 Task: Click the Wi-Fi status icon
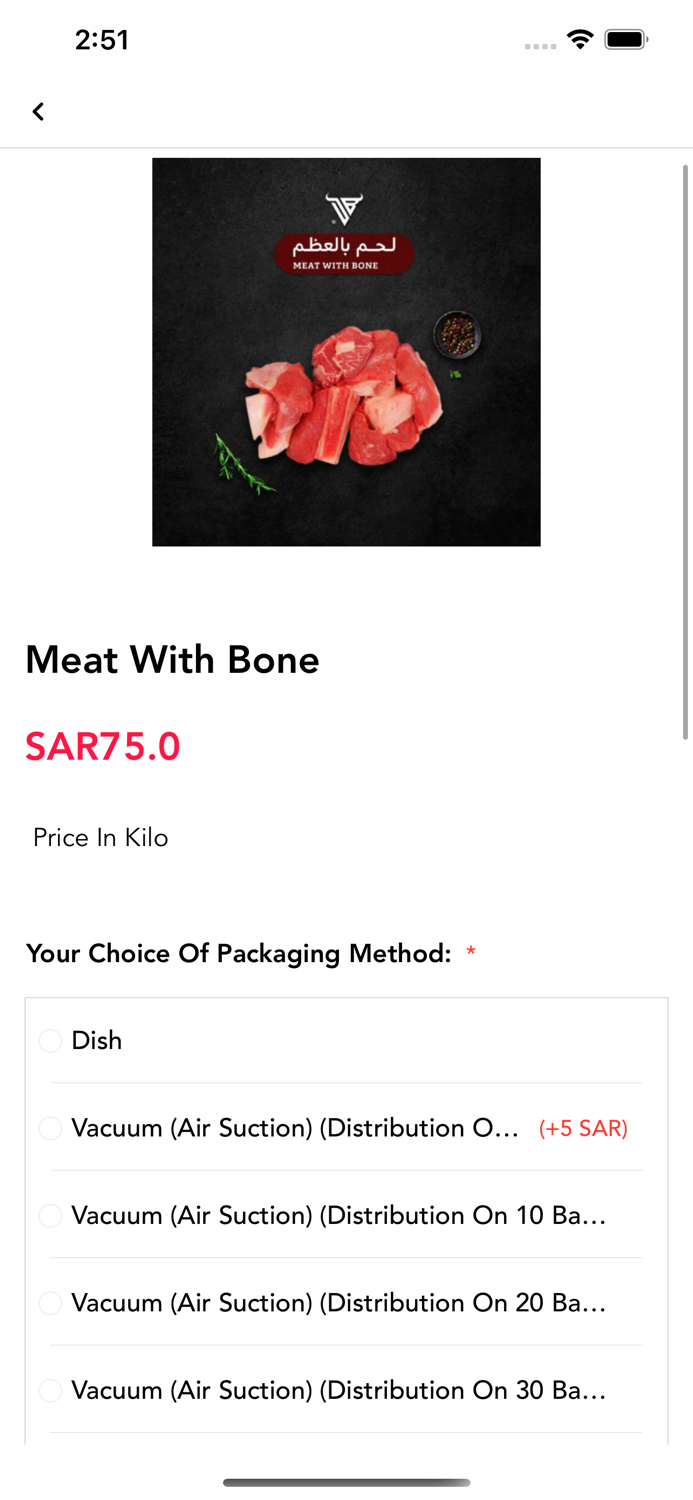[x=579, y=40]
